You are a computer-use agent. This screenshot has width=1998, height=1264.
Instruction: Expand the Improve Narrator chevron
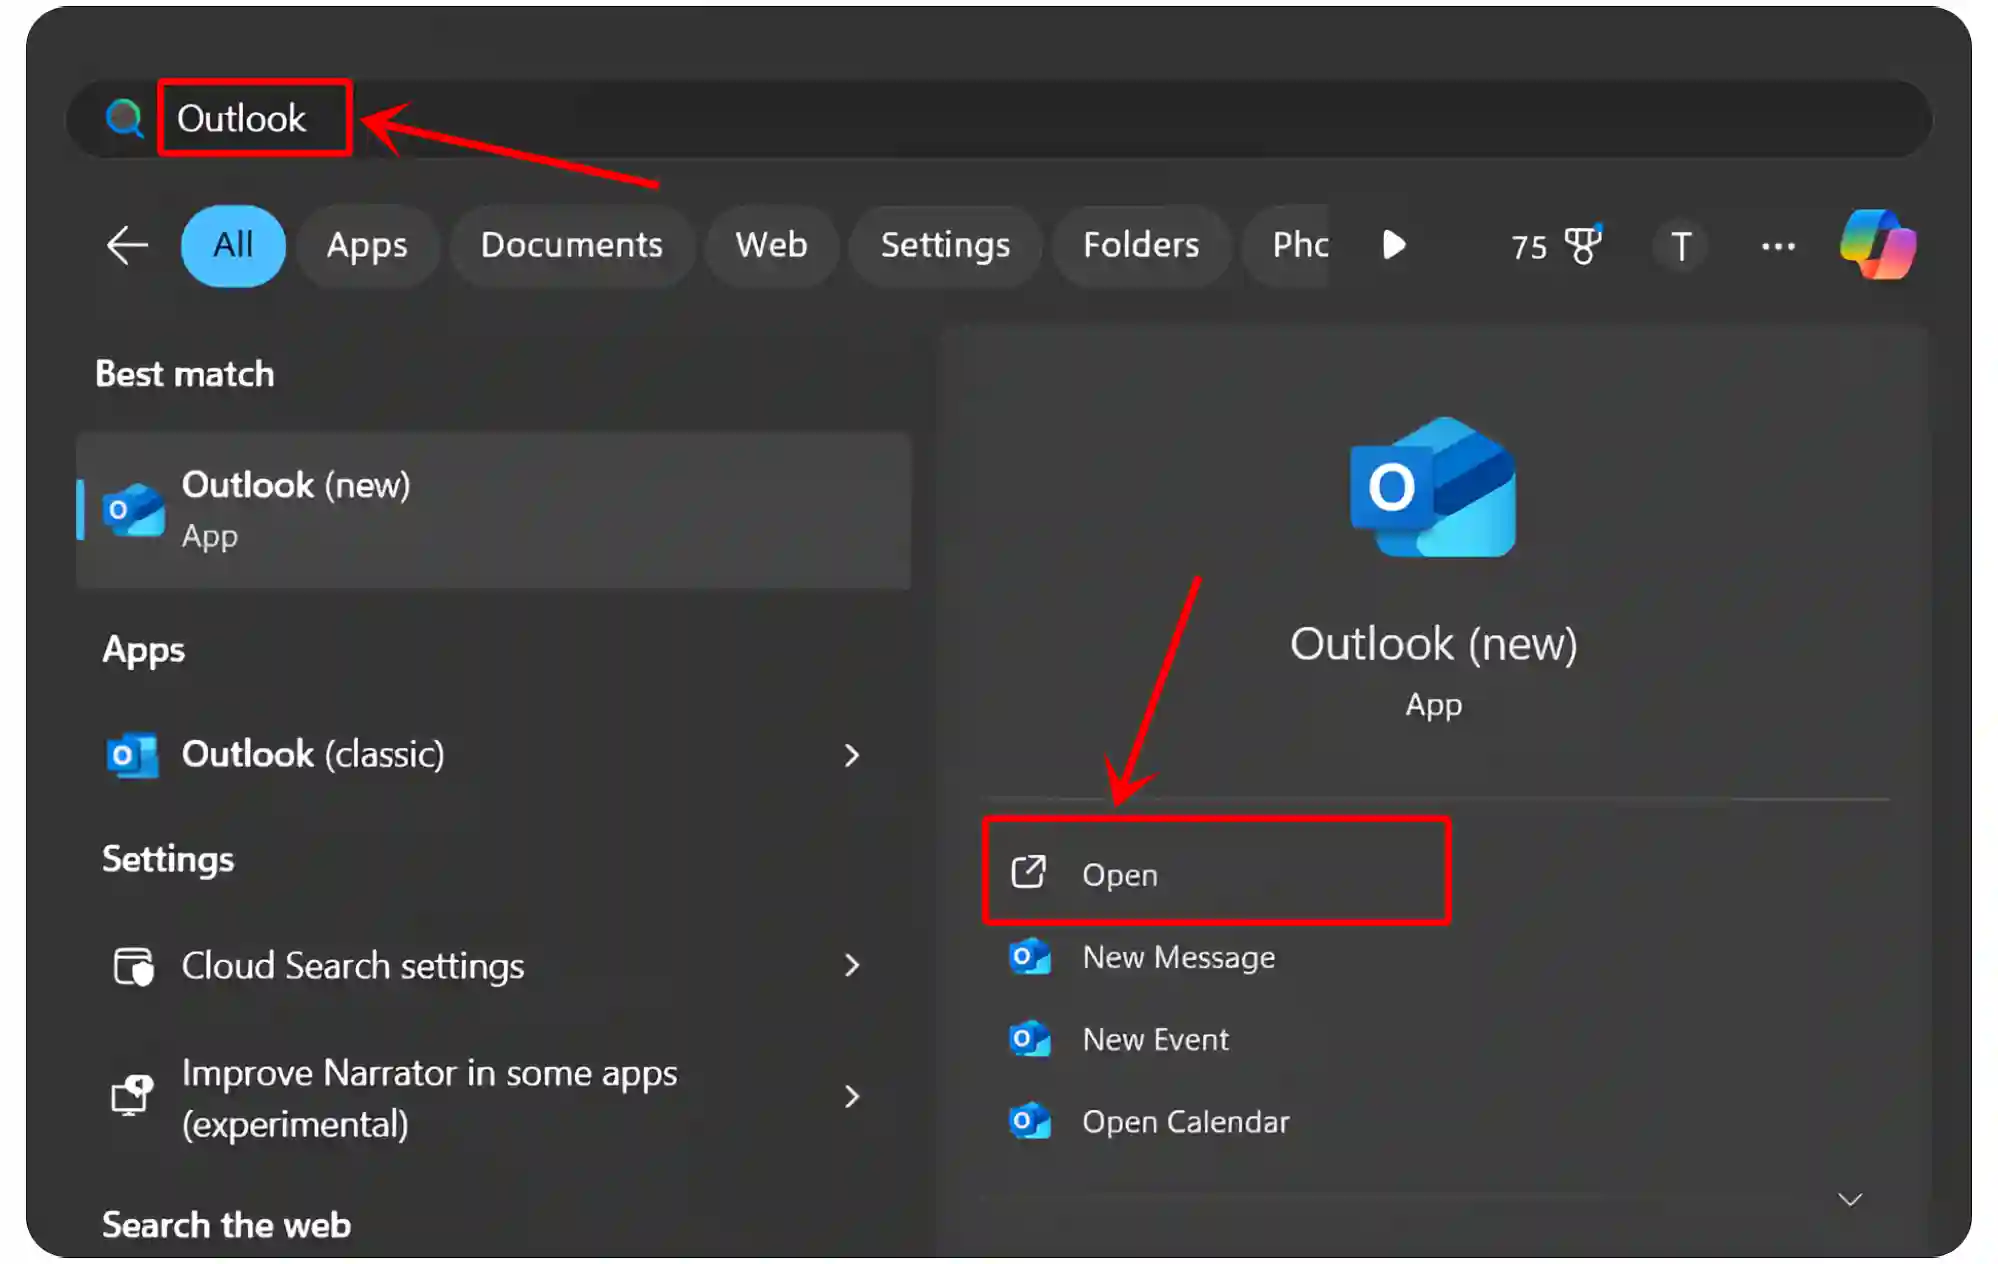click(851, 1097)
